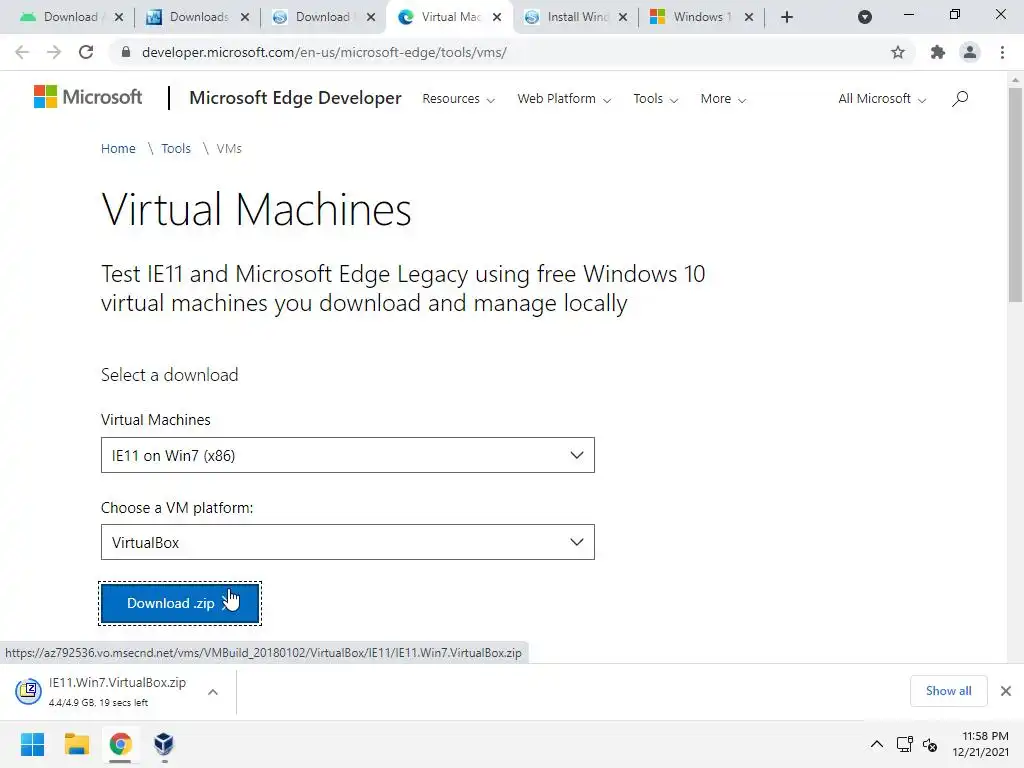1024x768 pixels.
Task: View site info via the padlock icon
Action: click(x=126, y=52)
